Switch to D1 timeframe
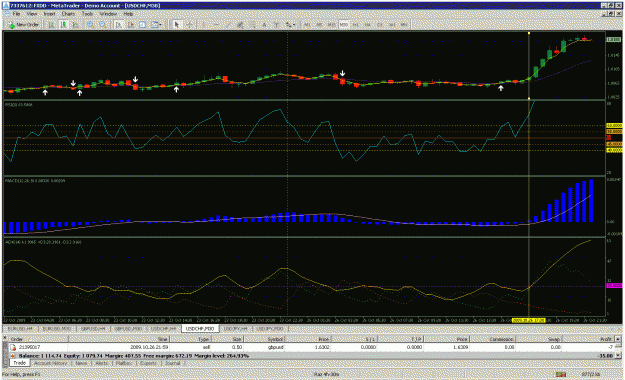The width and height of the screenshot is (625, 380). tap(380, 25)
